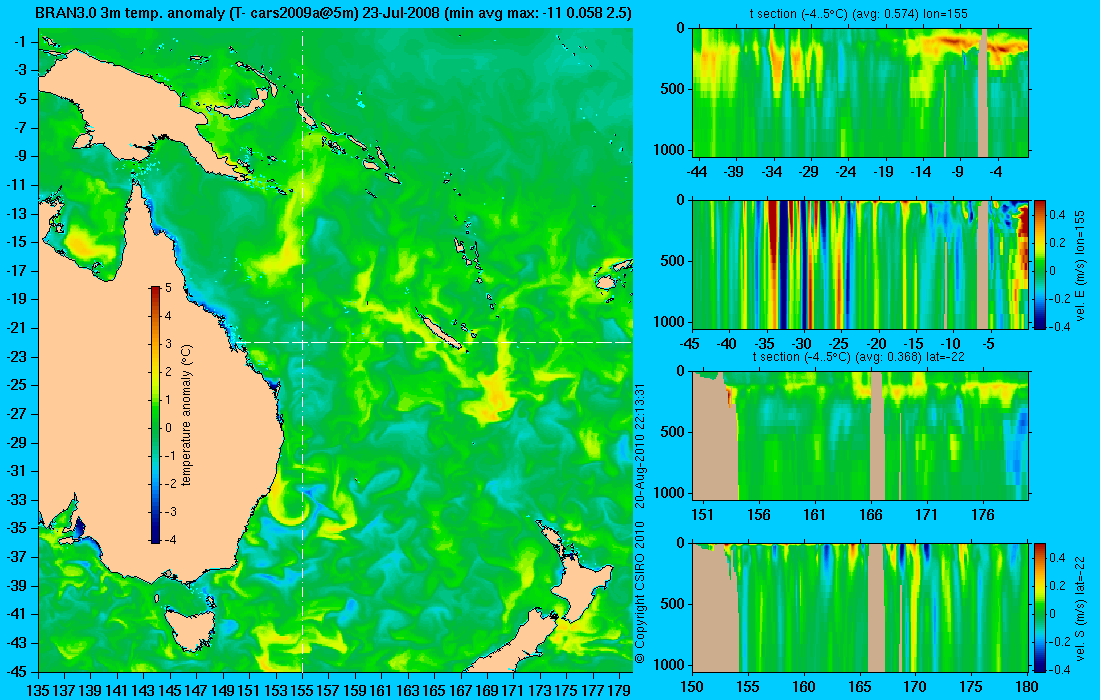Viewport: 1100px width, 700px height.
Task: Click the Tasmania island on the map
Action: point(189,629)
